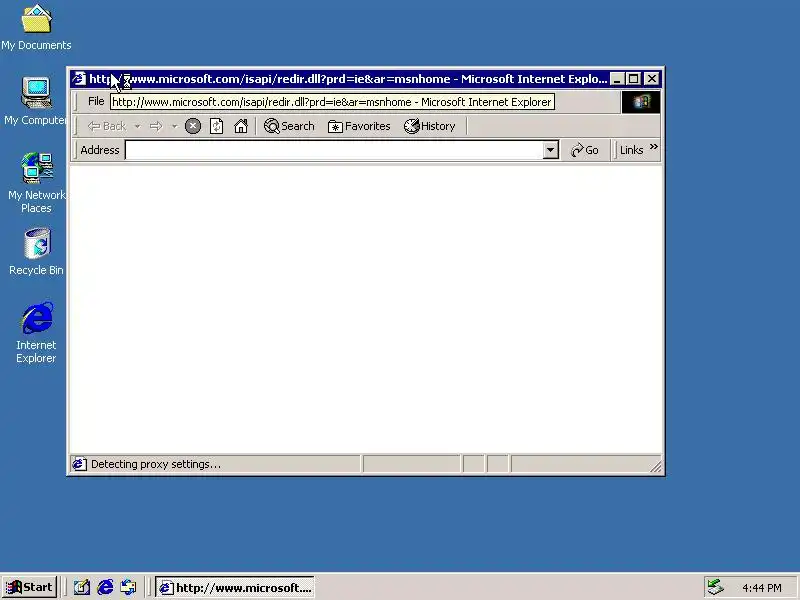The height and width of the screenshot is (600, 800).
Task: Refresh the page using the Refresh icon
Action: (217, 126)
